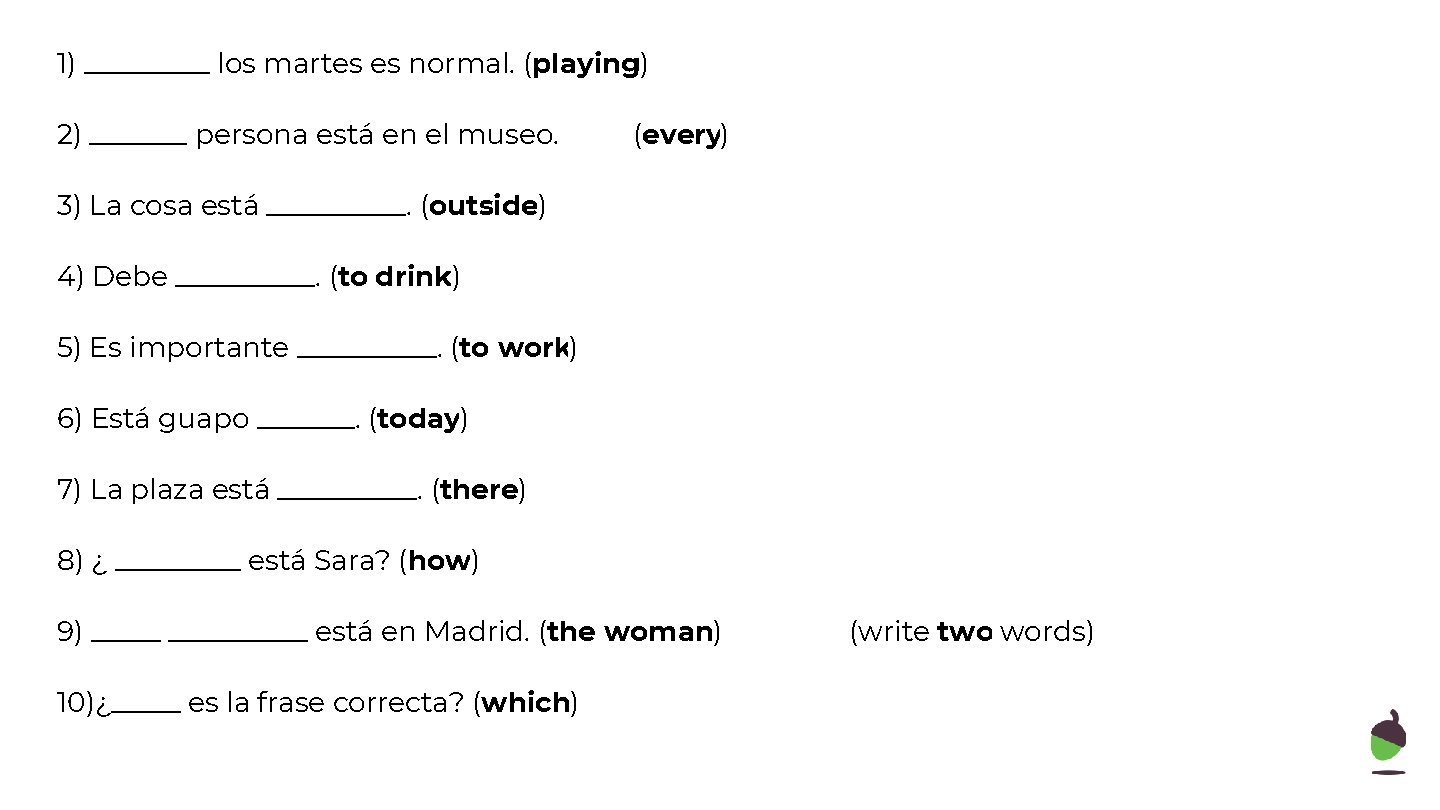Select the bold hint 'to drink'
Viewport: 1440px width, 810px height.
click(395, 277)
